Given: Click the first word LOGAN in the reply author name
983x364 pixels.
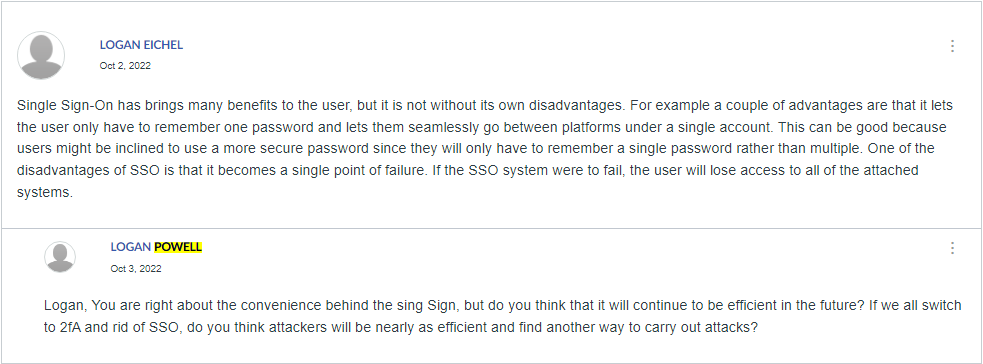Looking at the screenshot, I should 131,247.
